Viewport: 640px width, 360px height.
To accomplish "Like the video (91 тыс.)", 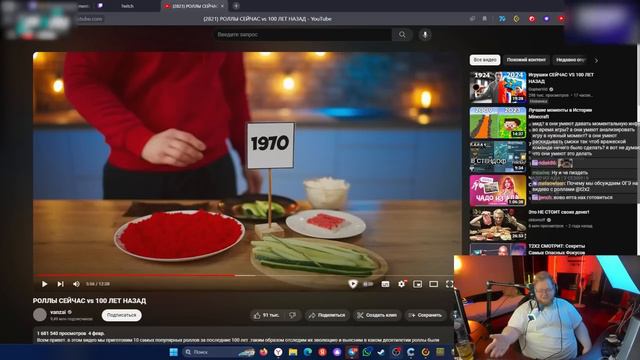I will (x=266, y=315).
